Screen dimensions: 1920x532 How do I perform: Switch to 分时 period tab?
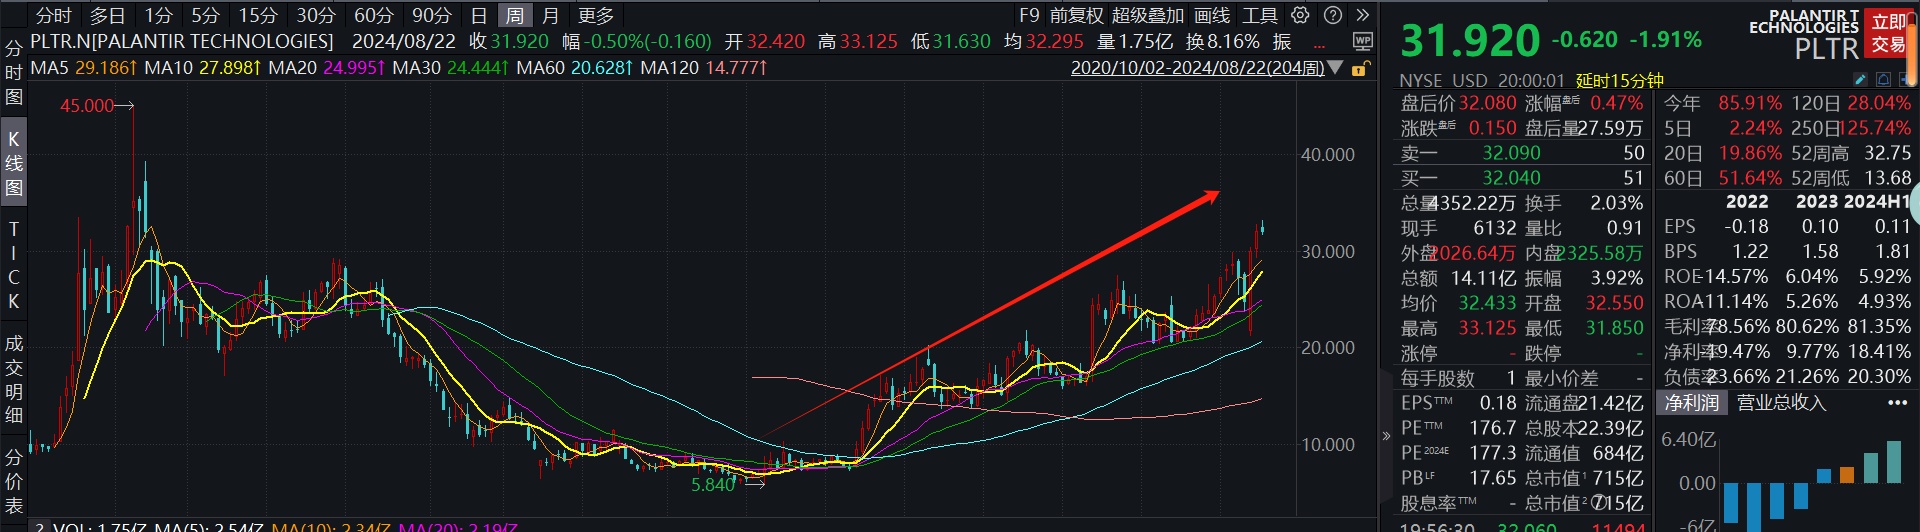pyautogui.click(x=53, y=15)
